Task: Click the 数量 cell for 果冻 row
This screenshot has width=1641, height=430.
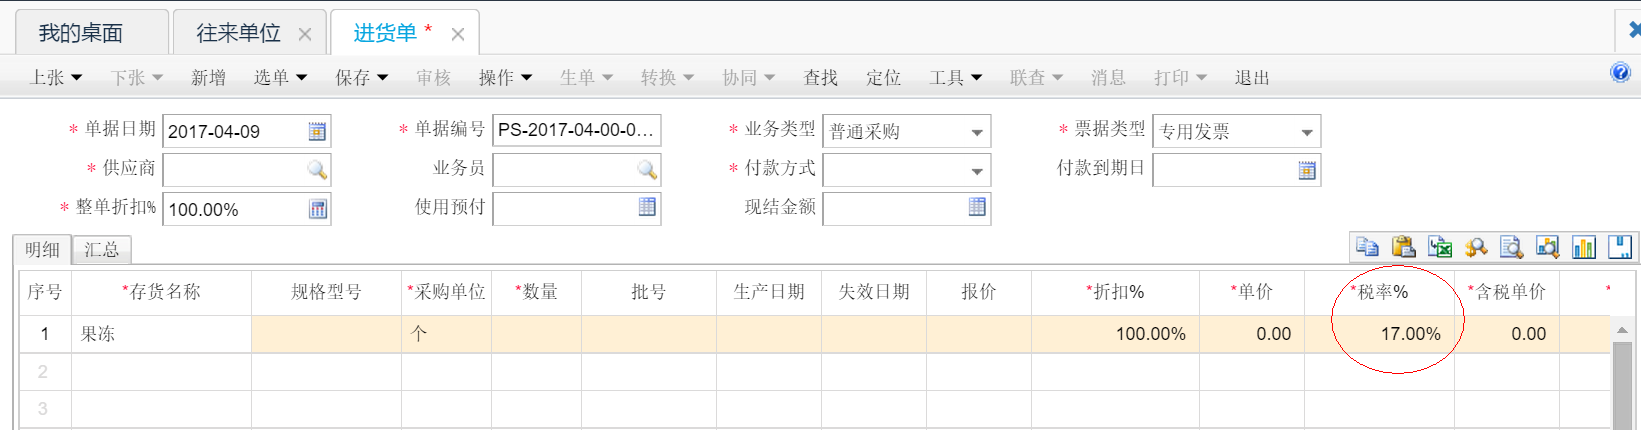Action: coord(536,334)
